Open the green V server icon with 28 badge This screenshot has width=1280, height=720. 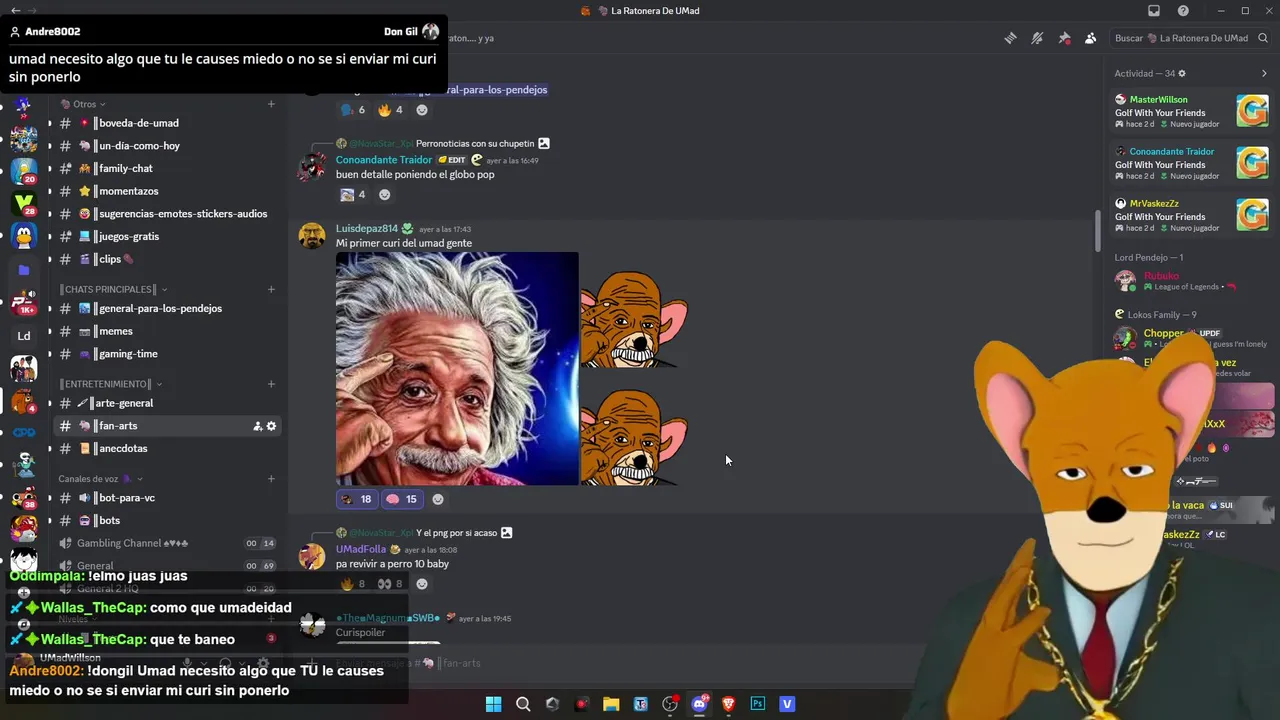click(x=24, y=203)
